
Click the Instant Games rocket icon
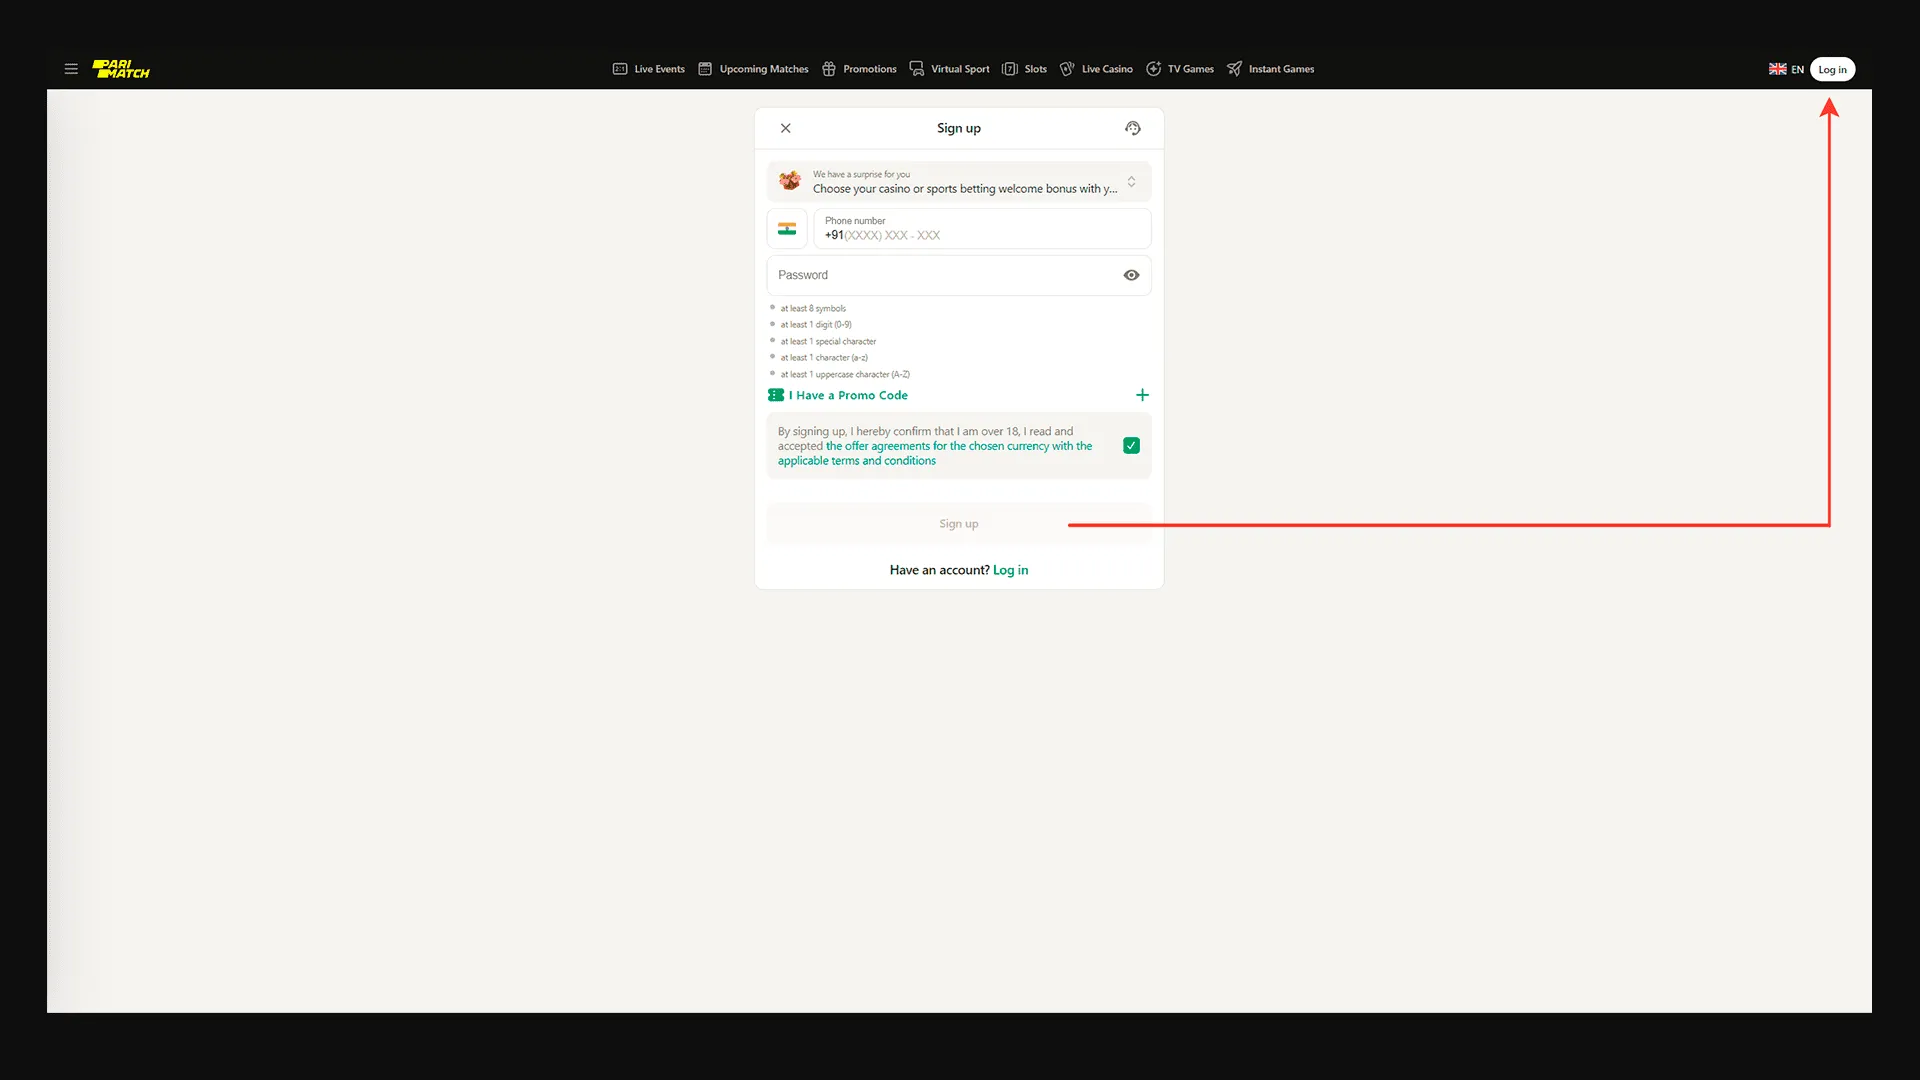pos(1235,69)
